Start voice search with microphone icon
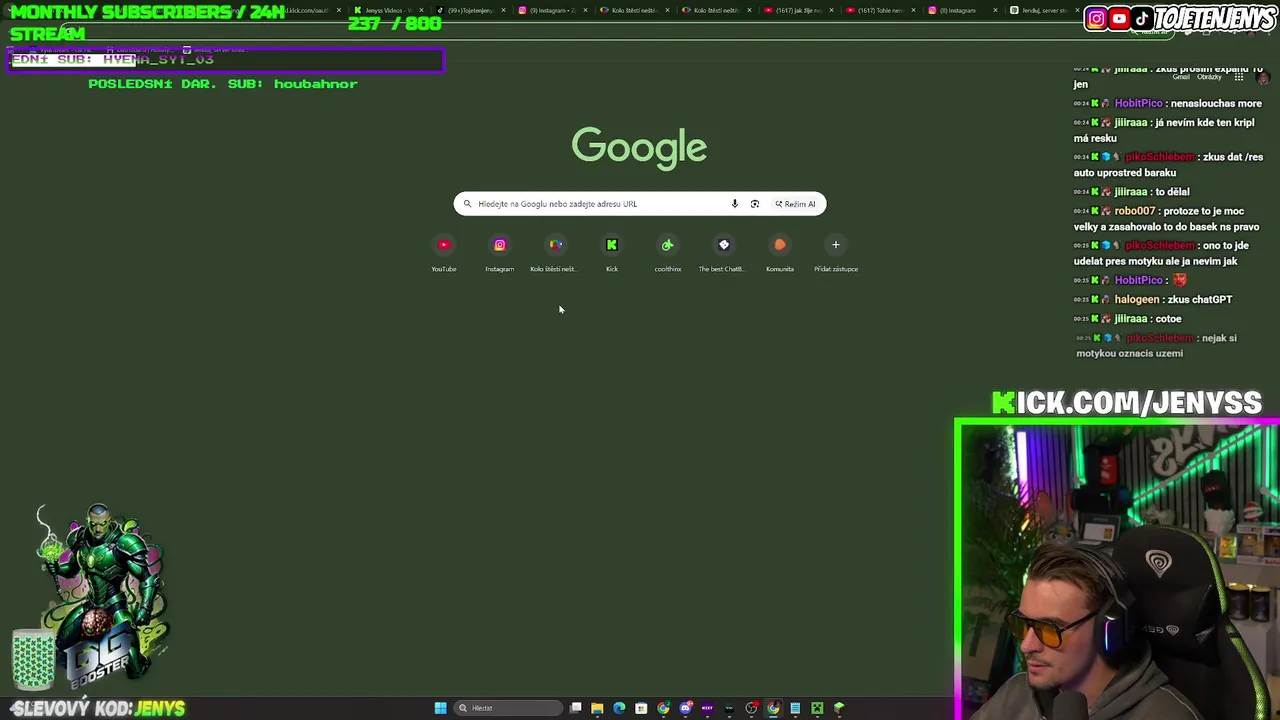This screenshot has width=1280, height=720. pyautogui.click(x=734, y=204)
